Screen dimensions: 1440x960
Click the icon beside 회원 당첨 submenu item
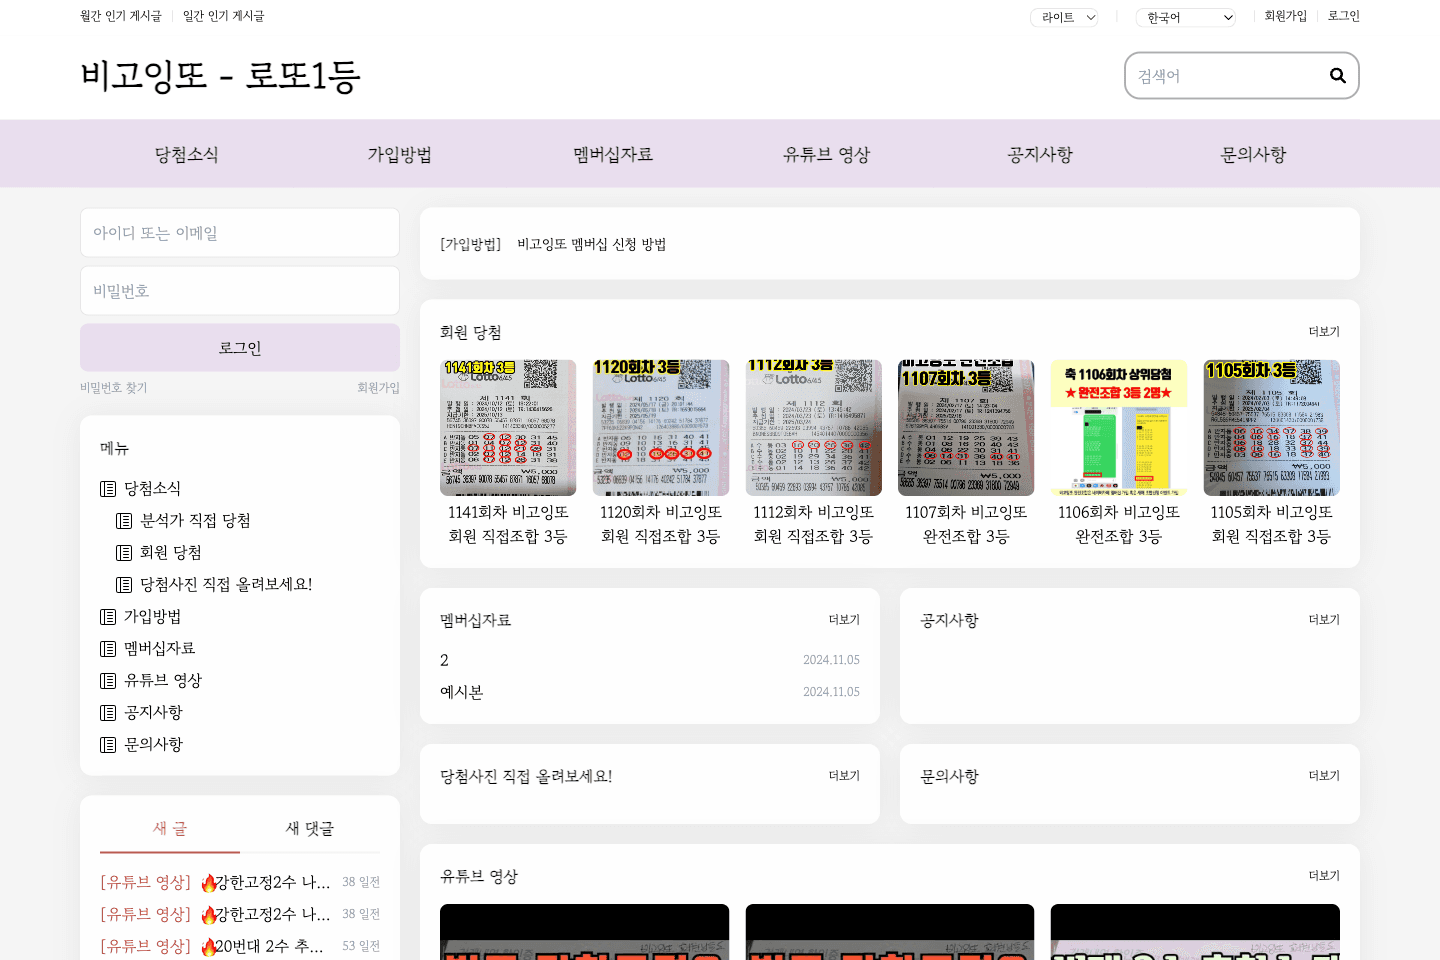126,552
